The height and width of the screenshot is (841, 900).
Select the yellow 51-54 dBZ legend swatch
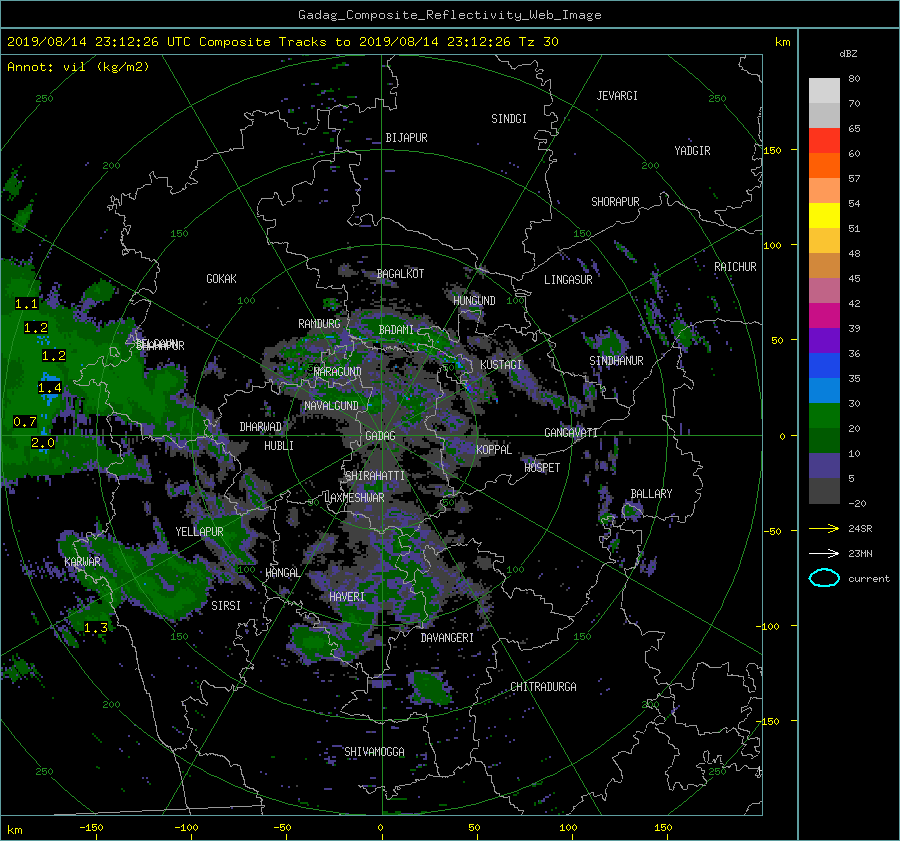(824, 216)
